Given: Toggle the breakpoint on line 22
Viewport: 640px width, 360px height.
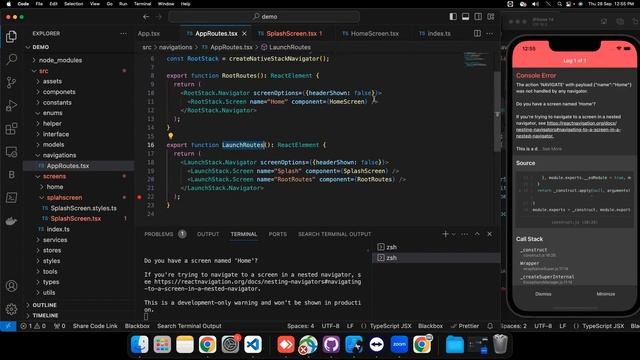Looking at the screenshot, I should click(139, 197).
